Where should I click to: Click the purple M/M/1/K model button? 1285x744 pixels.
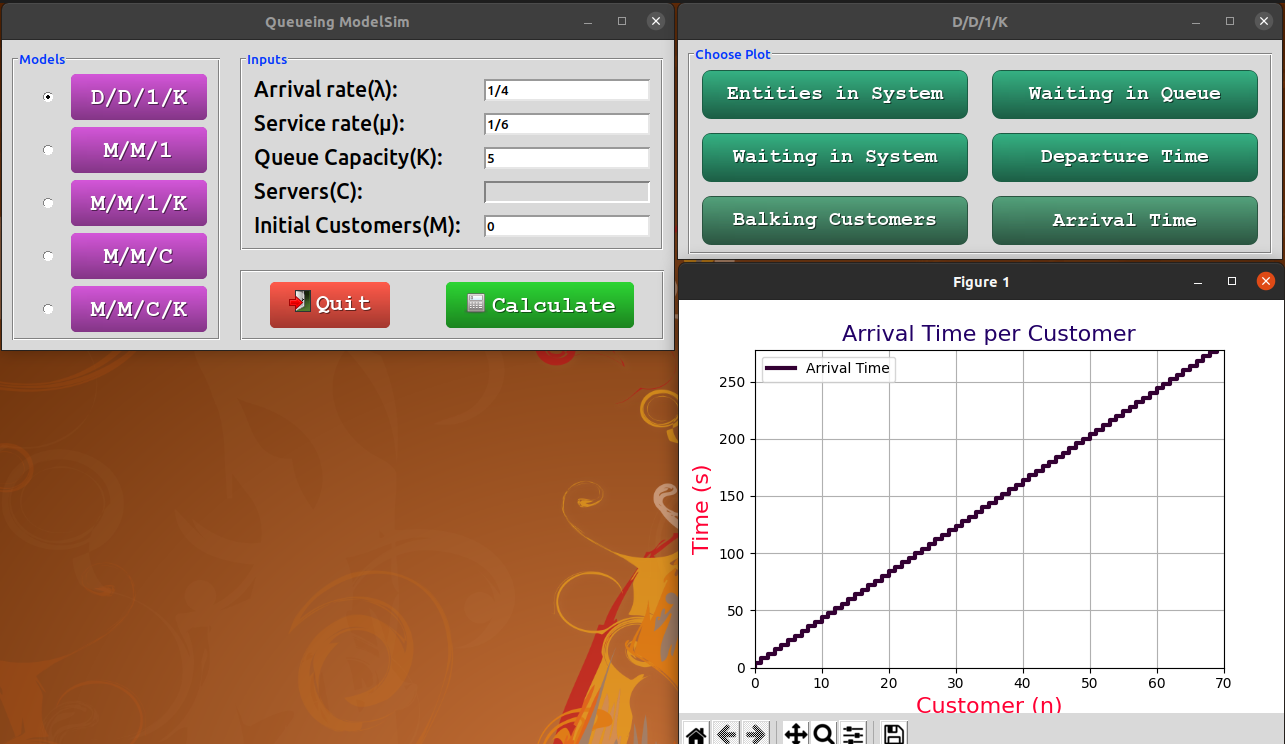pos(139,203)
